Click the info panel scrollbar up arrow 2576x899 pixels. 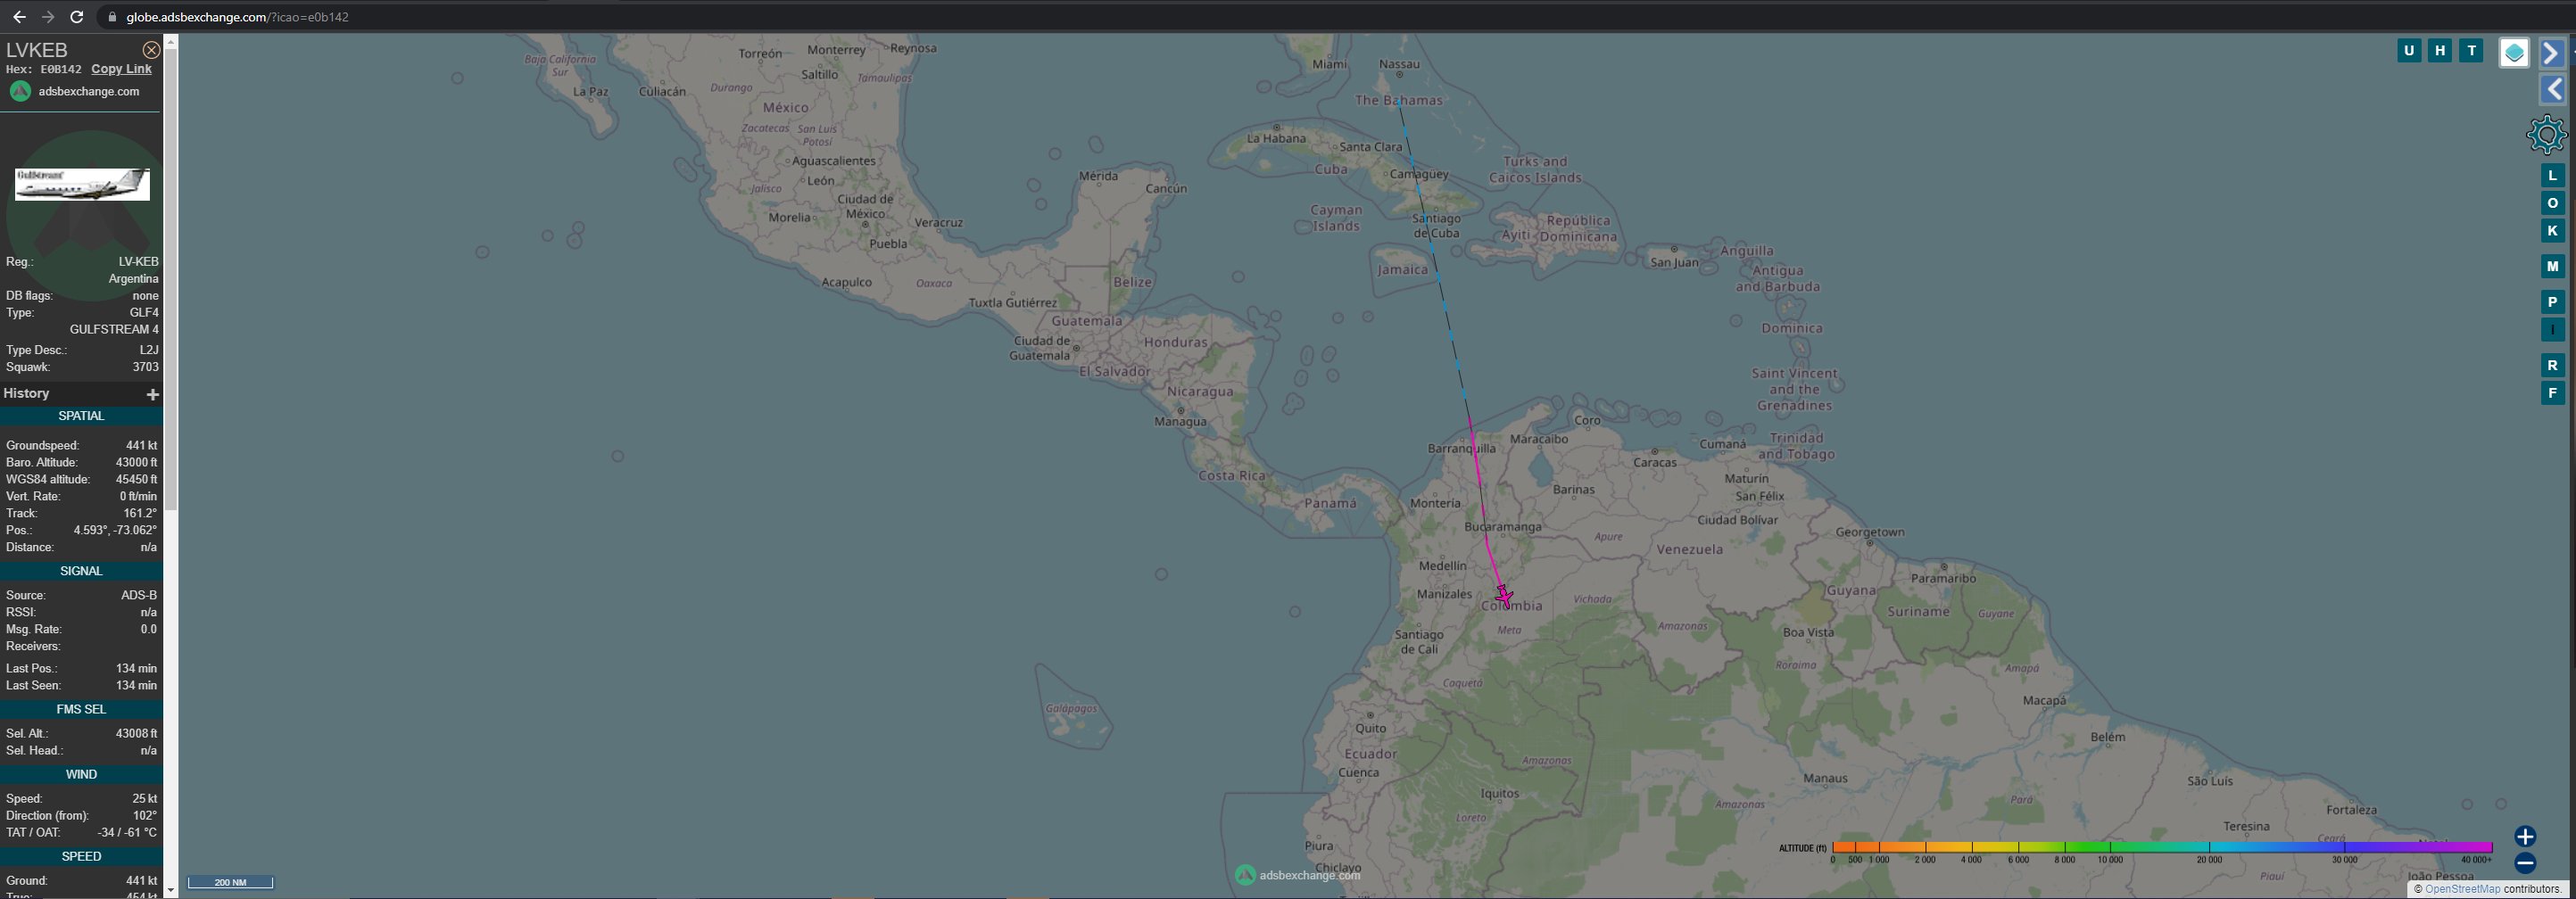[x=171, y=42]
